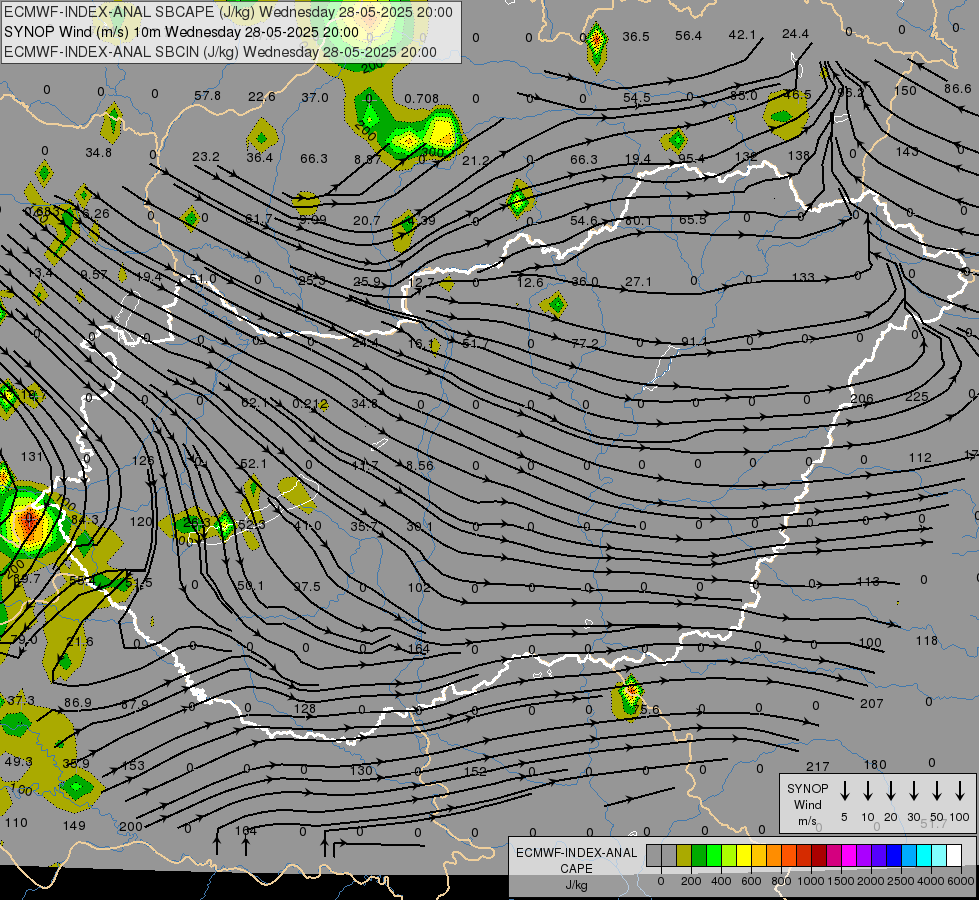Click the 22.6 value on the map
This screenshot has width=979, height=900.
click(262, 96)
